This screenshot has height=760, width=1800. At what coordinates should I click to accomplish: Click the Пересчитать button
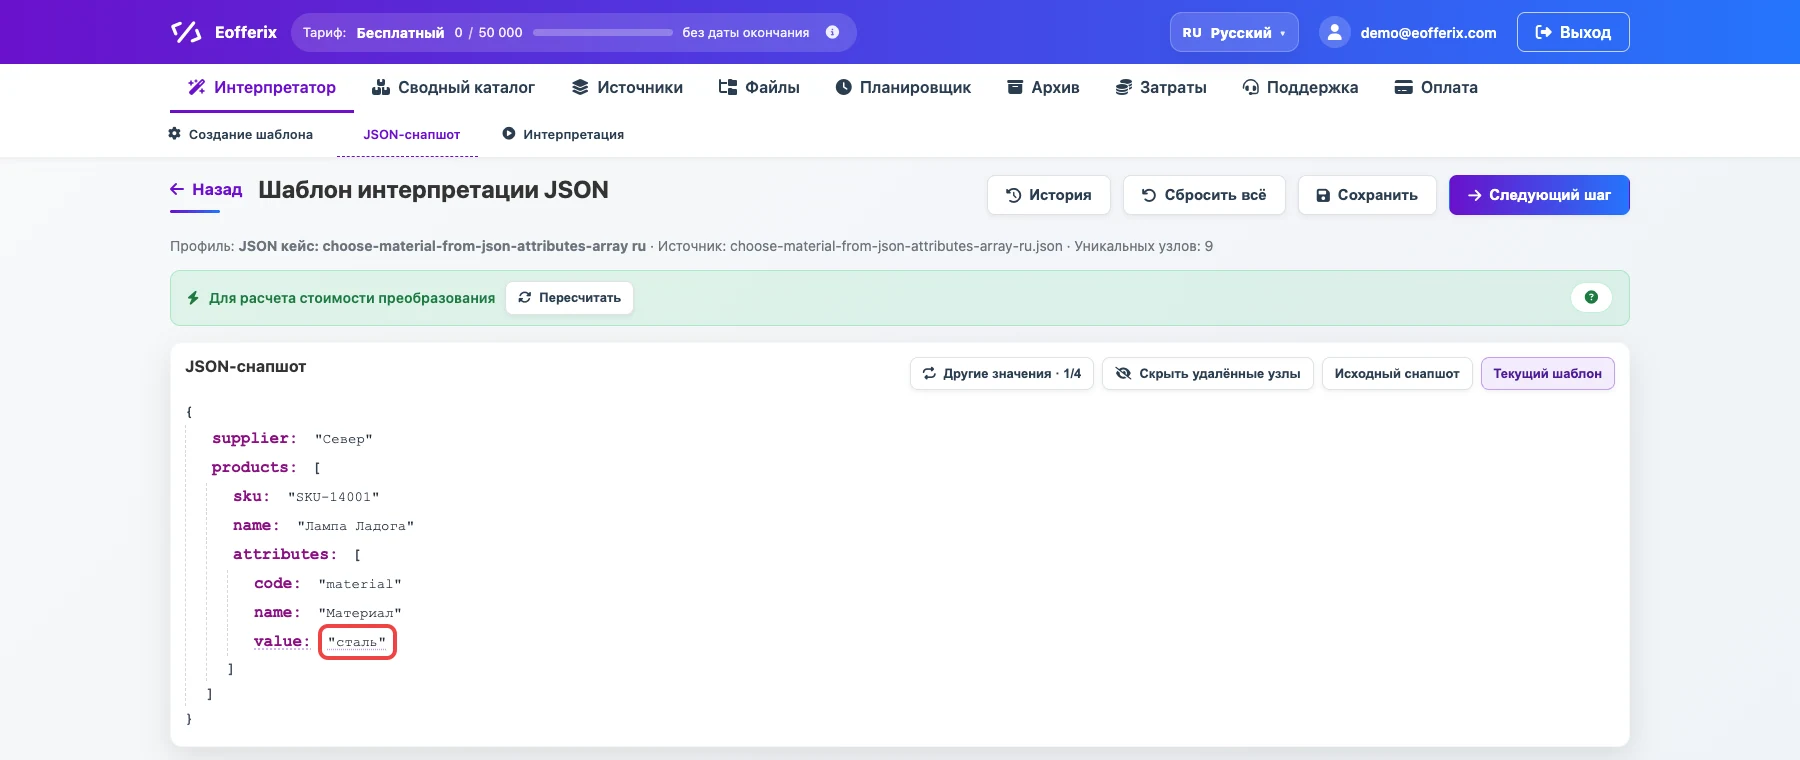pos(569,298)
